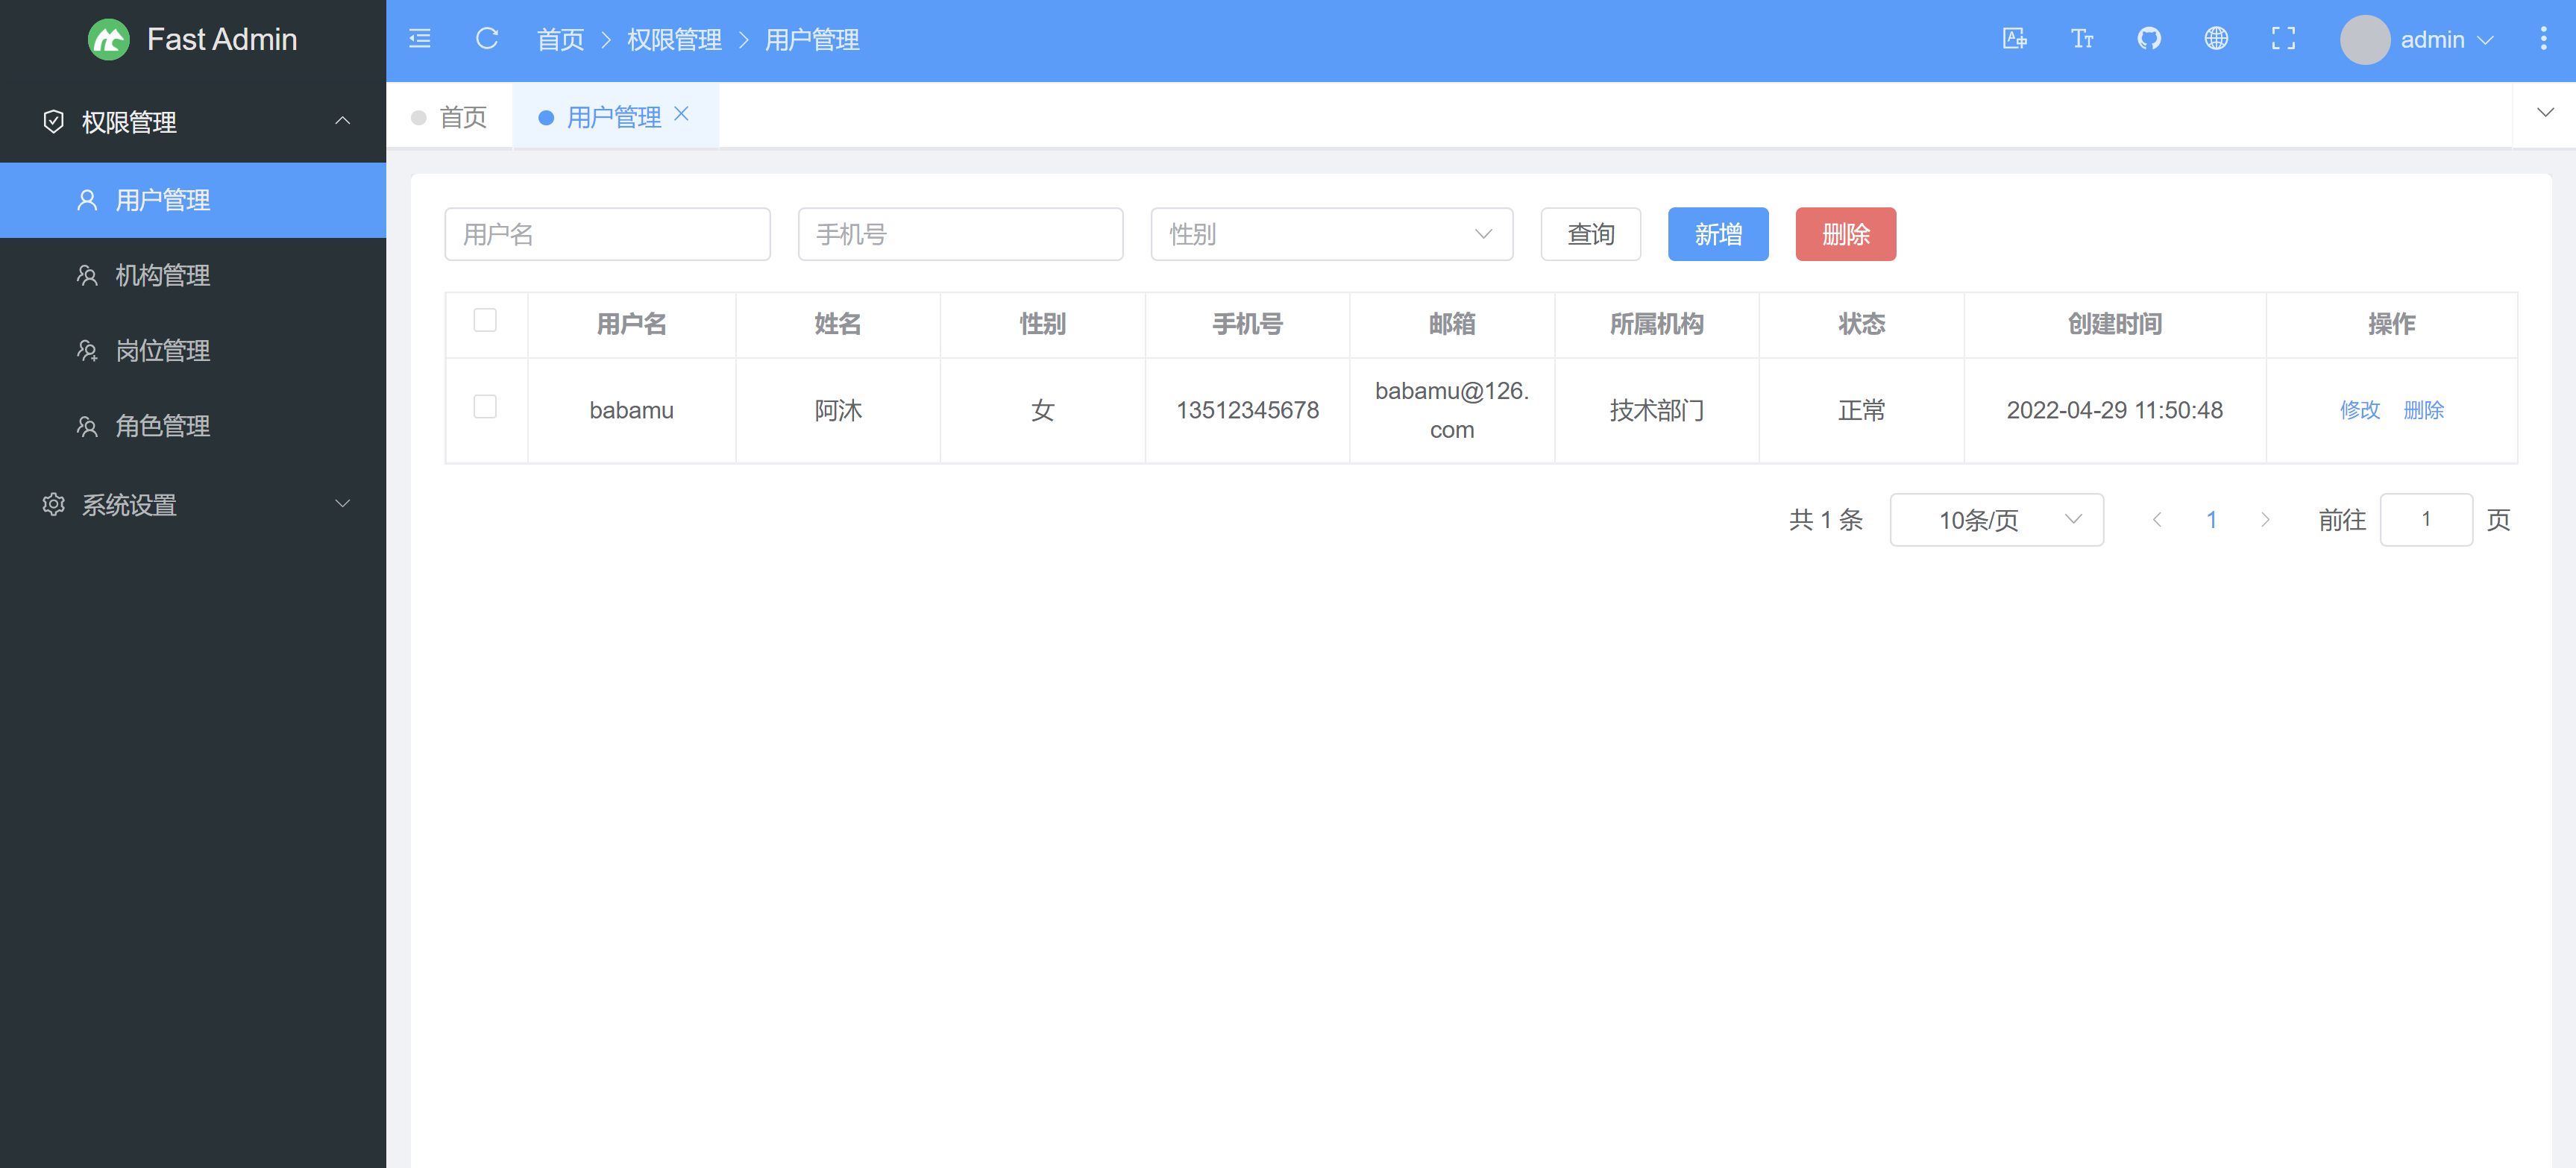Open 角色管理 from the sidebar

[x=163, y=426]
